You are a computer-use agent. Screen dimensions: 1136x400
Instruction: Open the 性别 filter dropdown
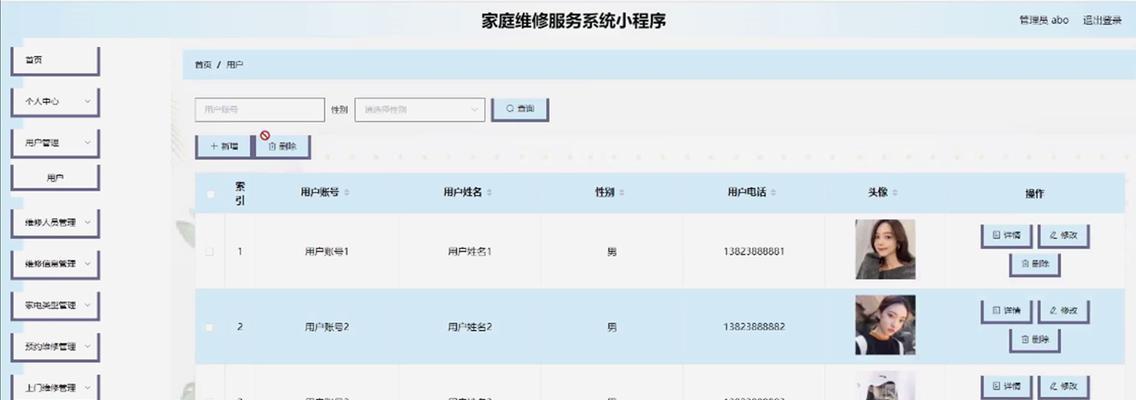[419, 109]
